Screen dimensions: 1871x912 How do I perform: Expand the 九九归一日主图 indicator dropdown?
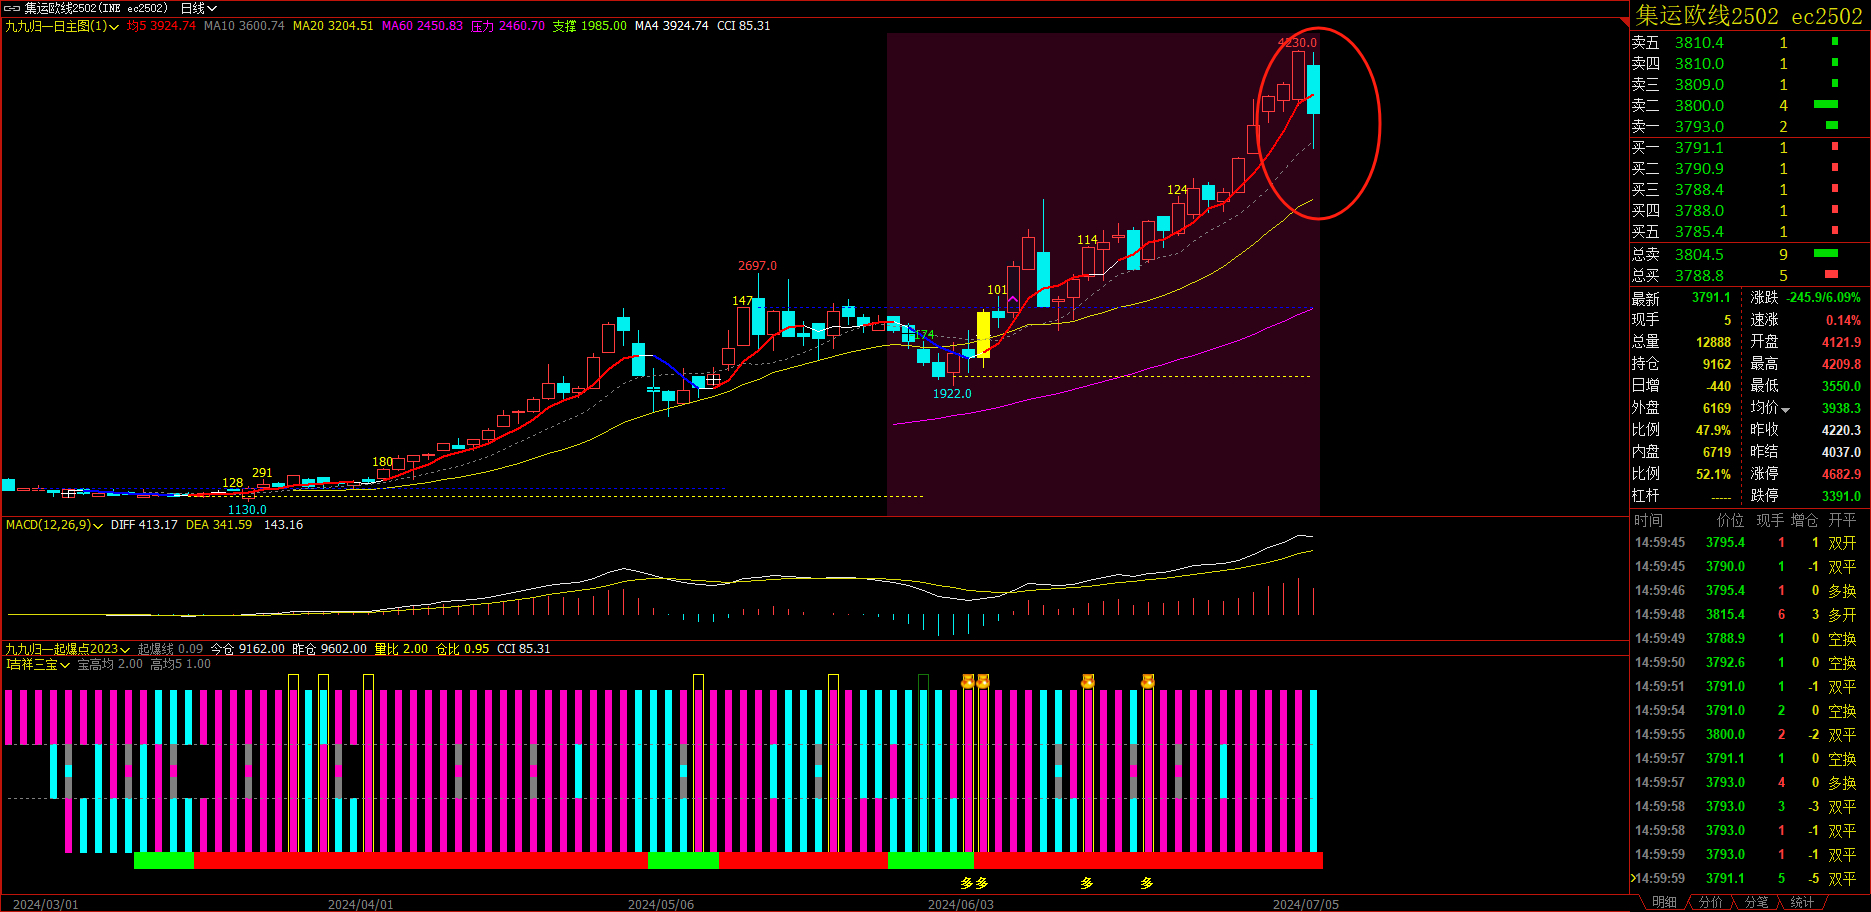coord(114,27)
